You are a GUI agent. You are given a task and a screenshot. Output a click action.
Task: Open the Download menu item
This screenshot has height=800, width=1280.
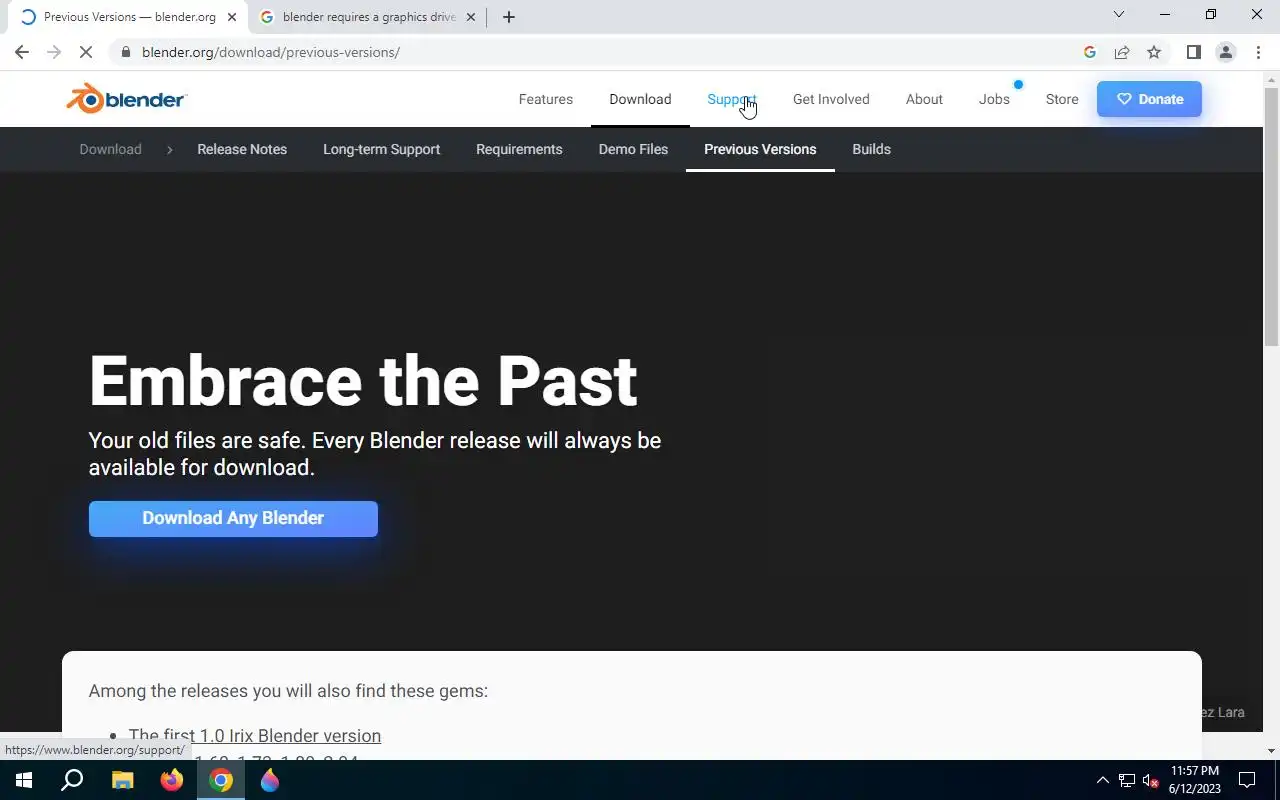tap(640, 99)
